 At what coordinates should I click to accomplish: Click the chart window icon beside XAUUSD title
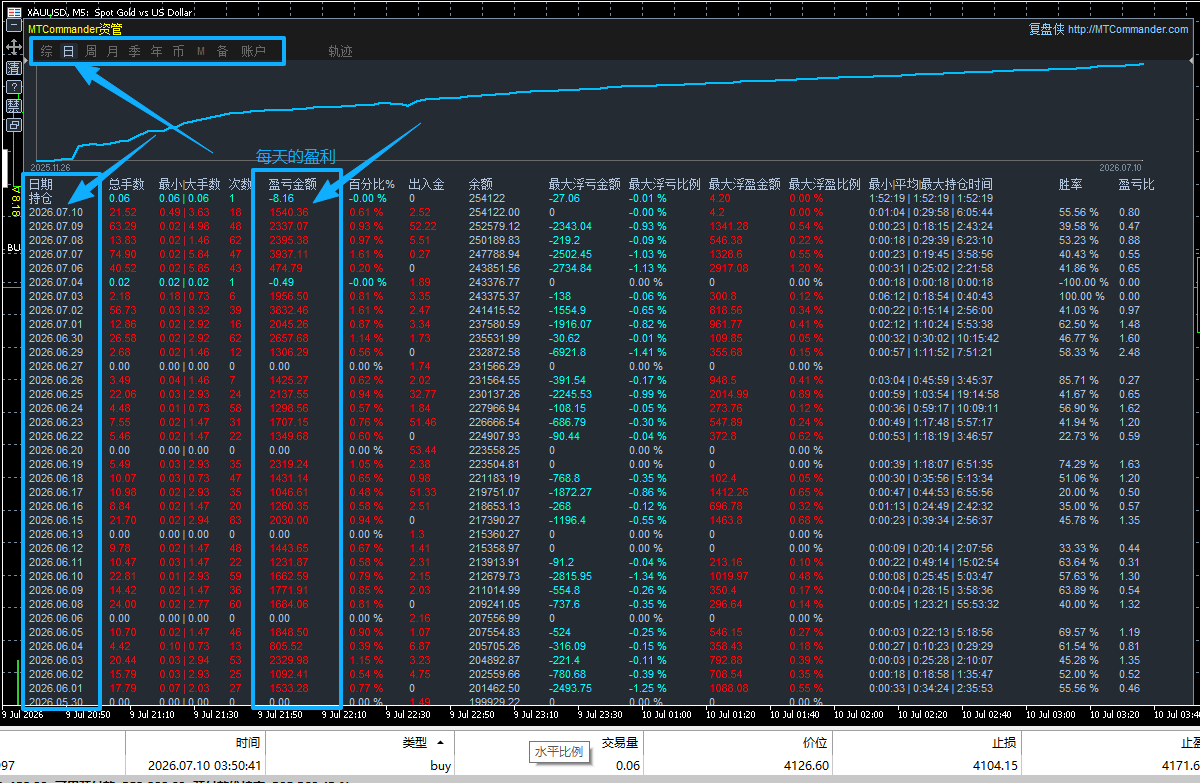click(12, 12)
